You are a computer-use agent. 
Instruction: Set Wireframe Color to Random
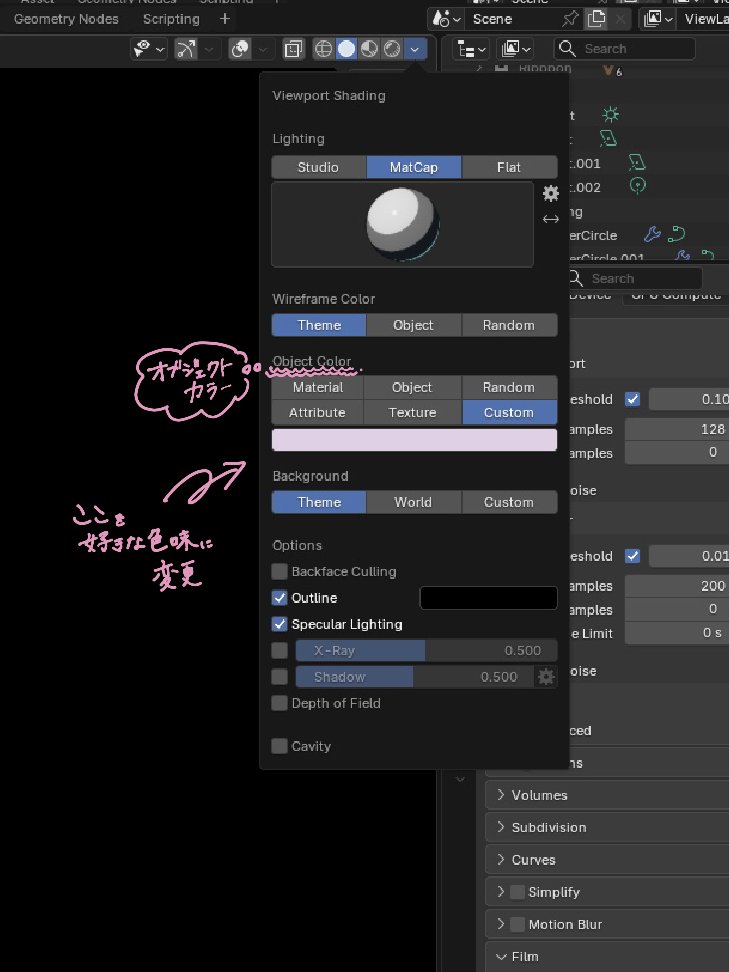coord(509,325)
